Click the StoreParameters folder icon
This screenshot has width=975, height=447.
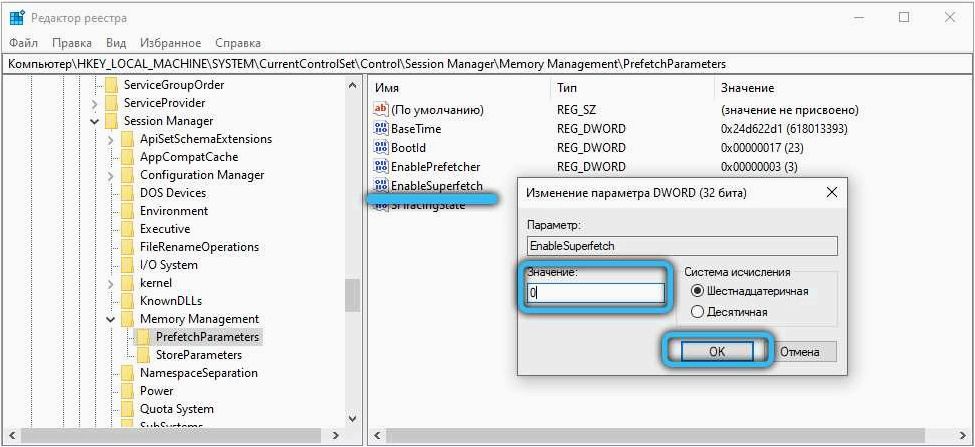(x=144, y=355)
